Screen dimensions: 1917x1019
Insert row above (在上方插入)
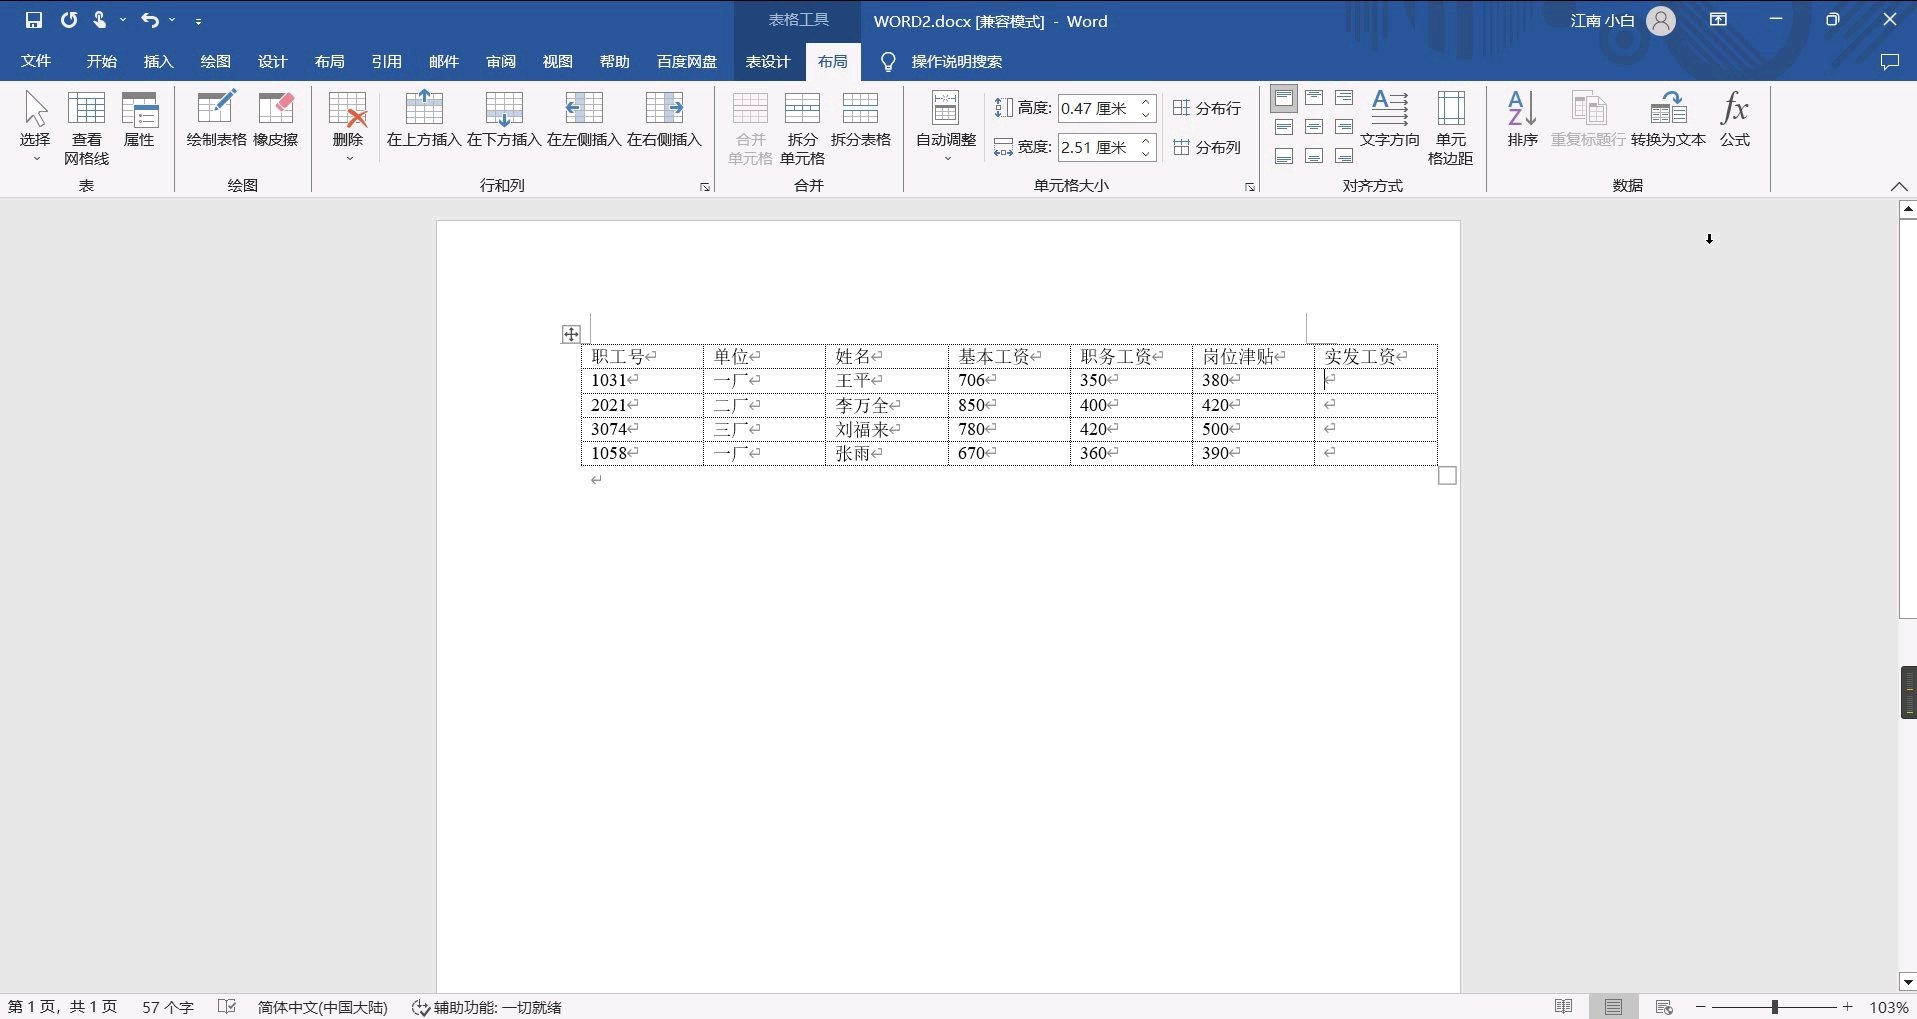pos(424,120)
